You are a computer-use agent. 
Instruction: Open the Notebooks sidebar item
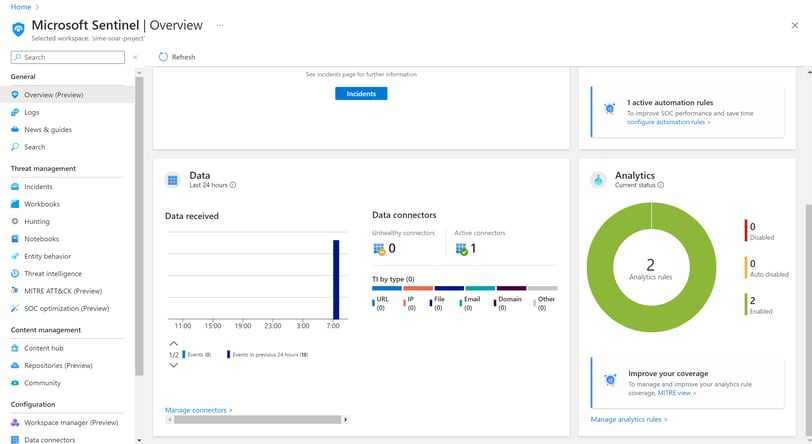pos(41,239)
